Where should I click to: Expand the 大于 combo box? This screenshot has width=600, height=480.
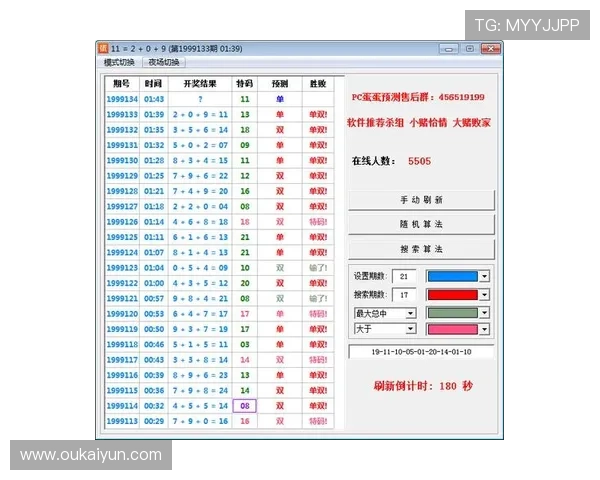411,329
